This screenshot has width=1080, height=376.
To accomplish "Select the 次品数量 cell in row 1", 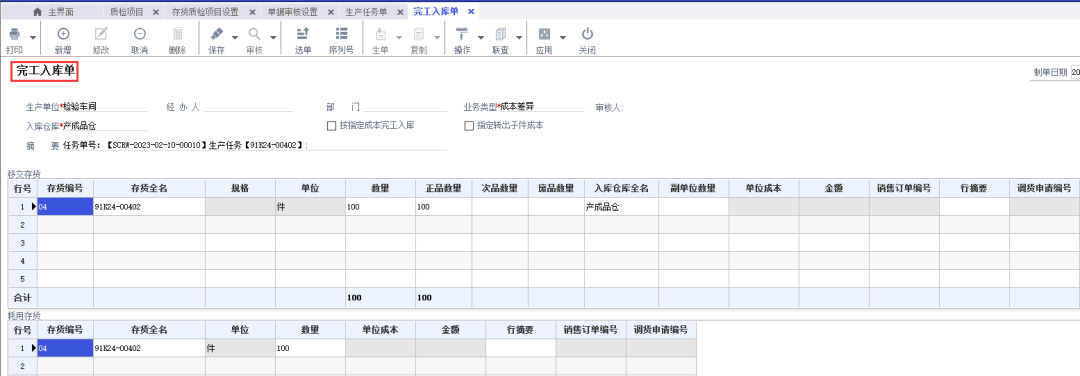I will point(500,207).
